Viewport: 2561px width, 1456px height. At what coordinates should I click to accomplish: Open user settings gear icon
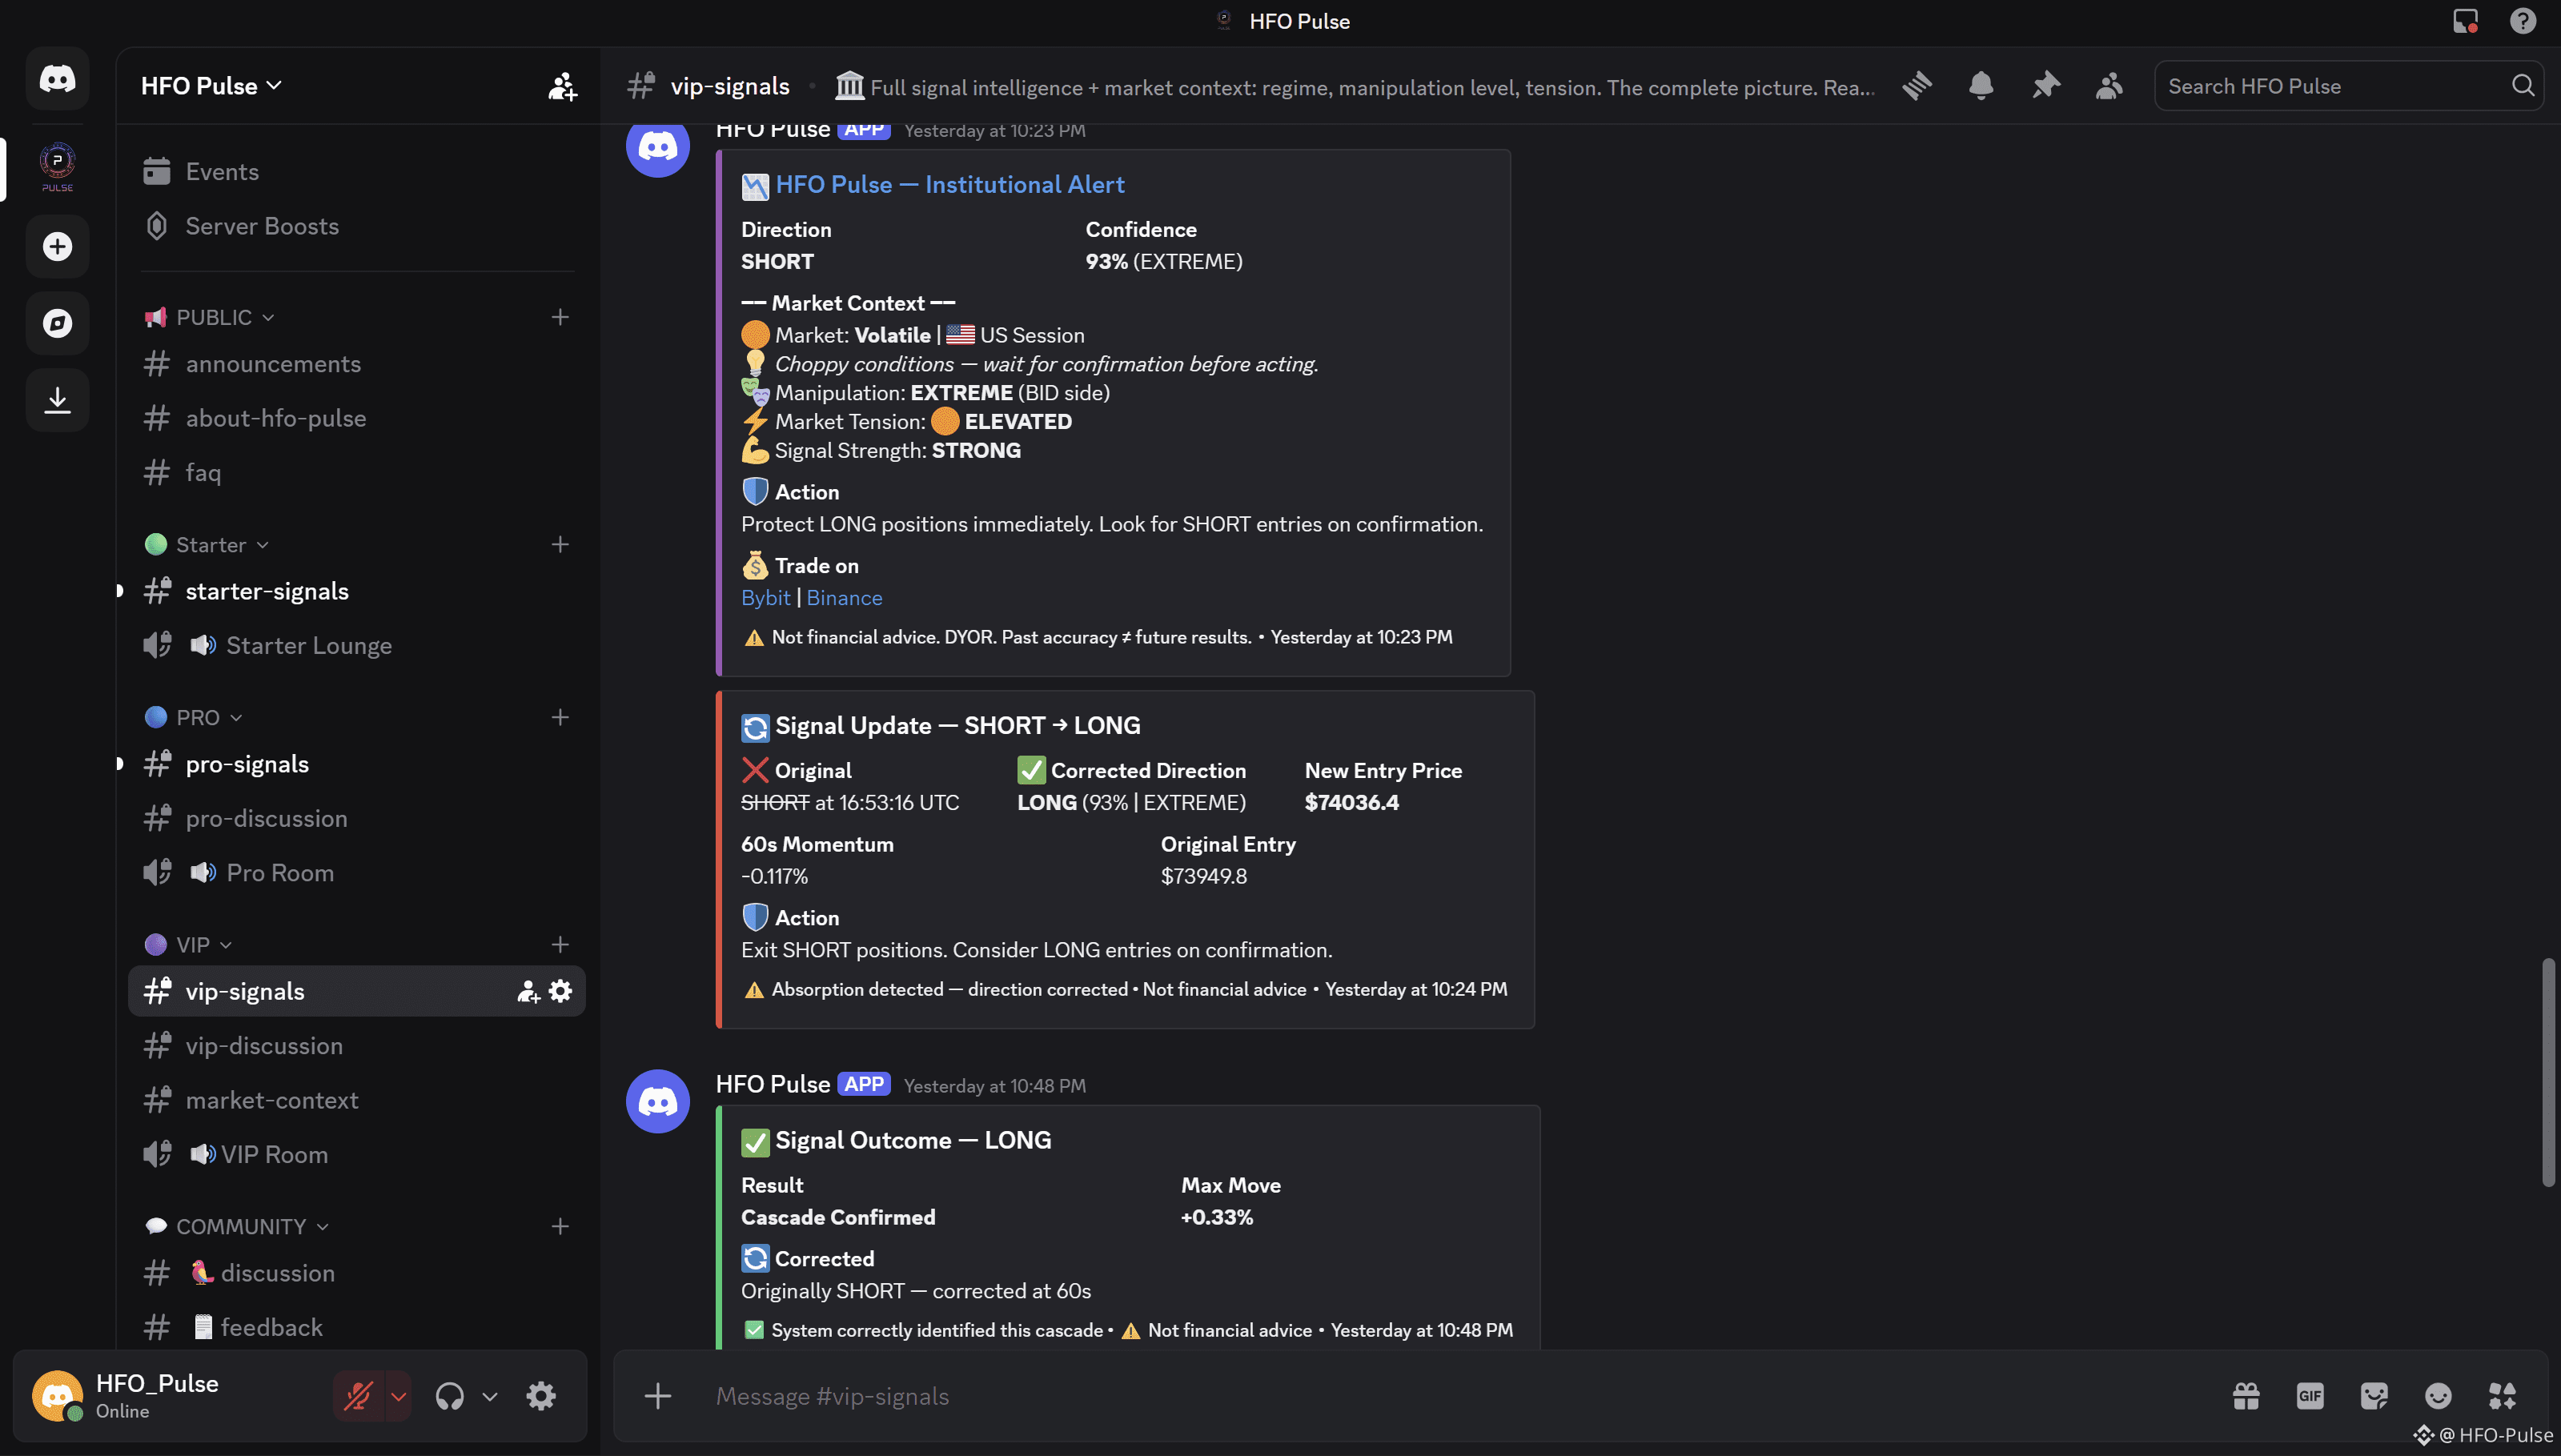click(x=541, y=1396)
